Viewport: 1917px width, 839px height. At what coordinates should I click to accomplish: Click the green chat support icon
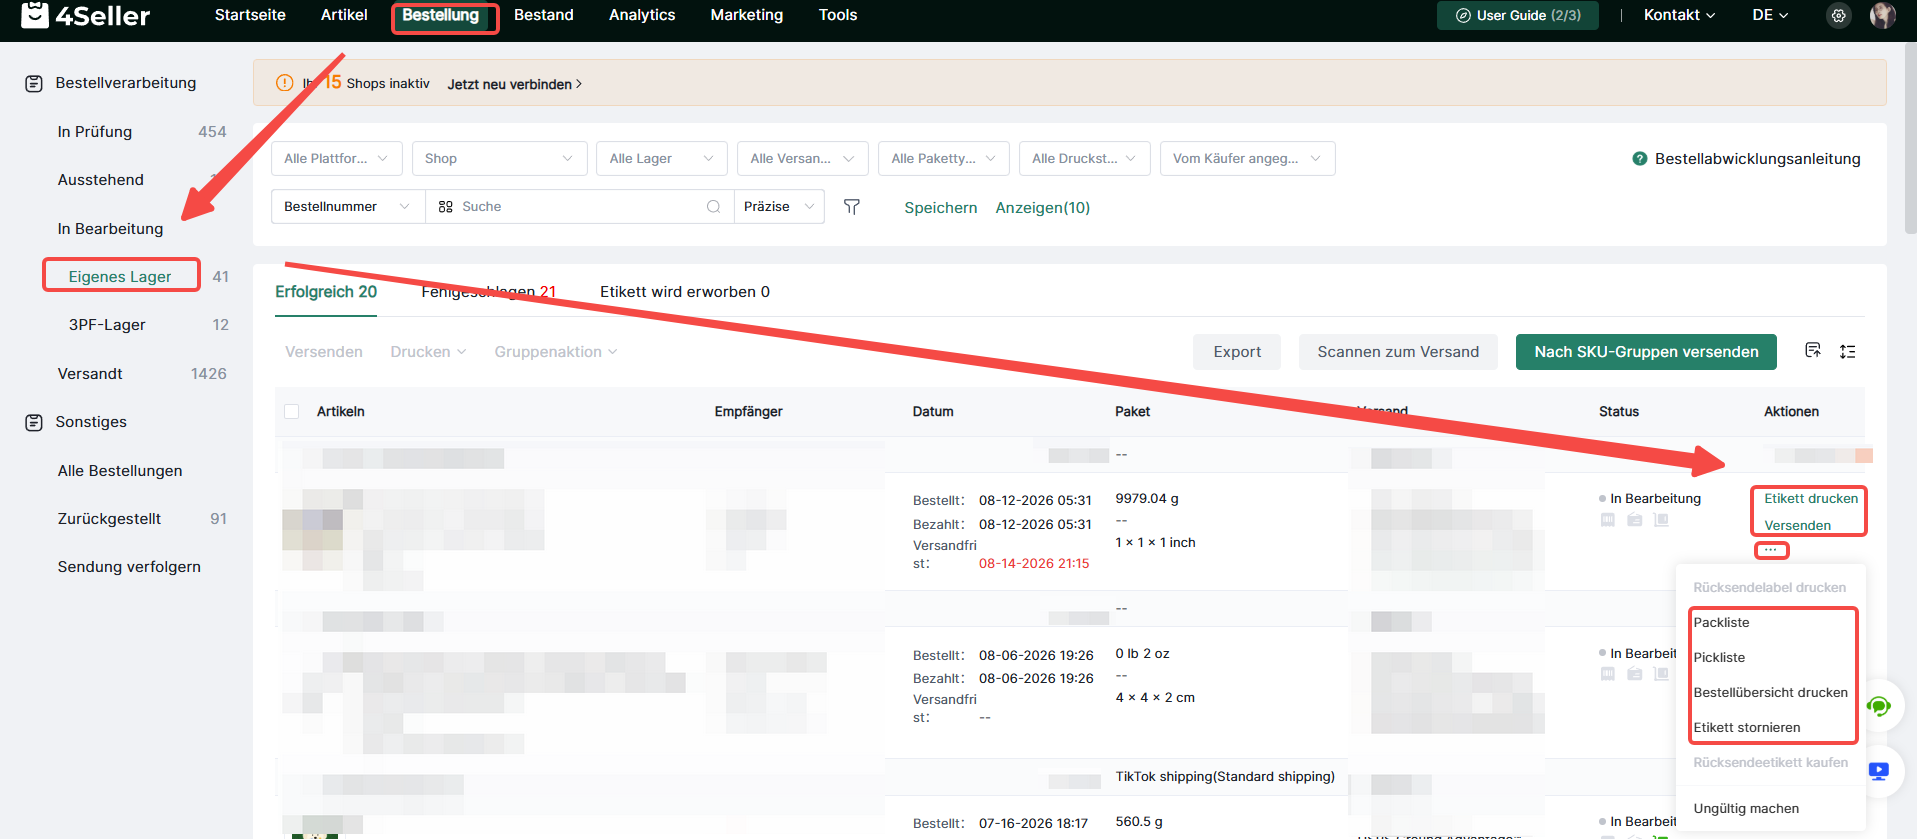pyautogui.click(x=1879, y=707)
